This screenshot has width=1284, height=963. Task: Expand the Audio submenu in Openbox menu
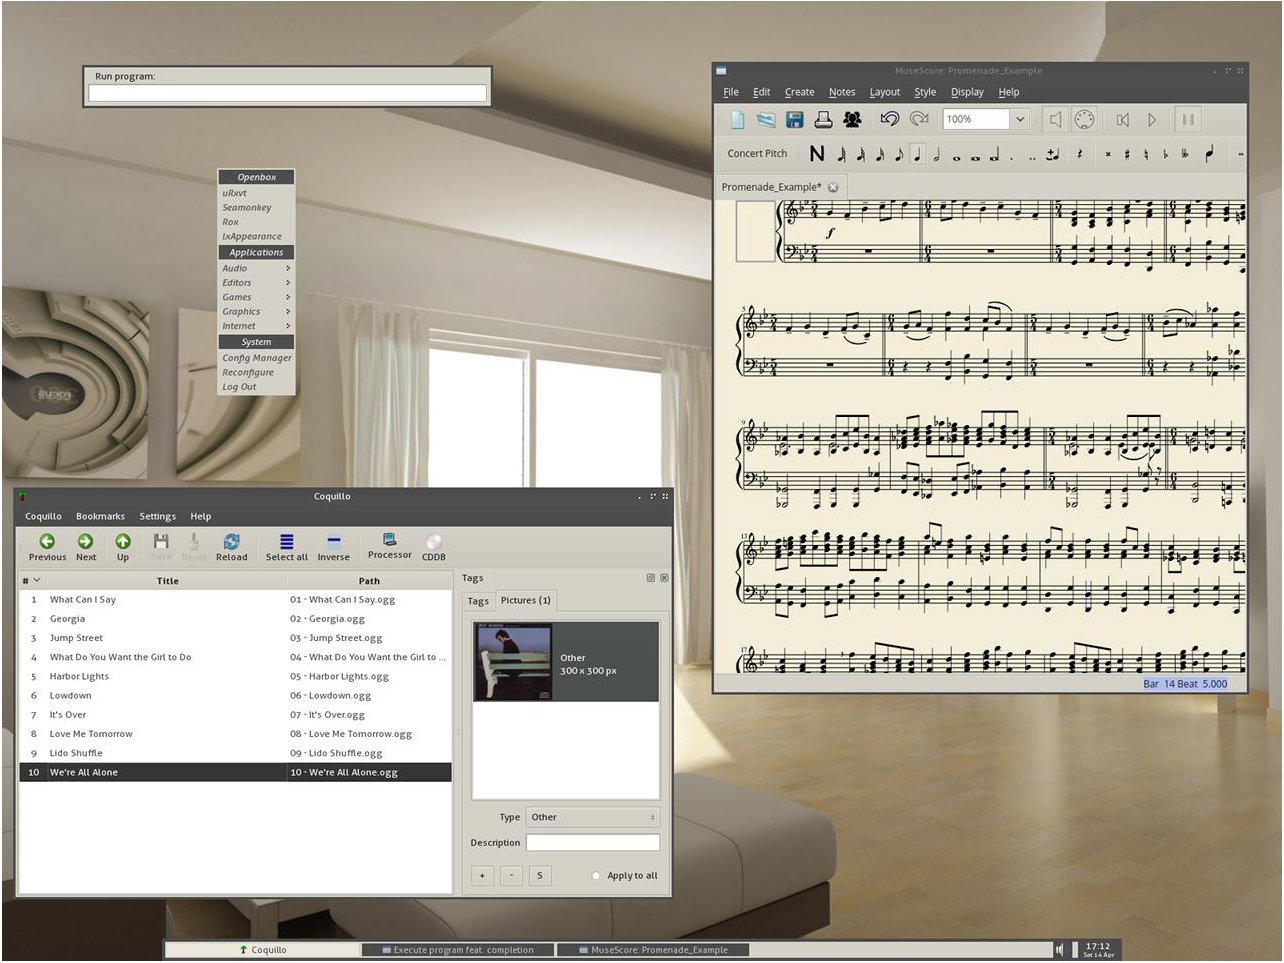257,268
